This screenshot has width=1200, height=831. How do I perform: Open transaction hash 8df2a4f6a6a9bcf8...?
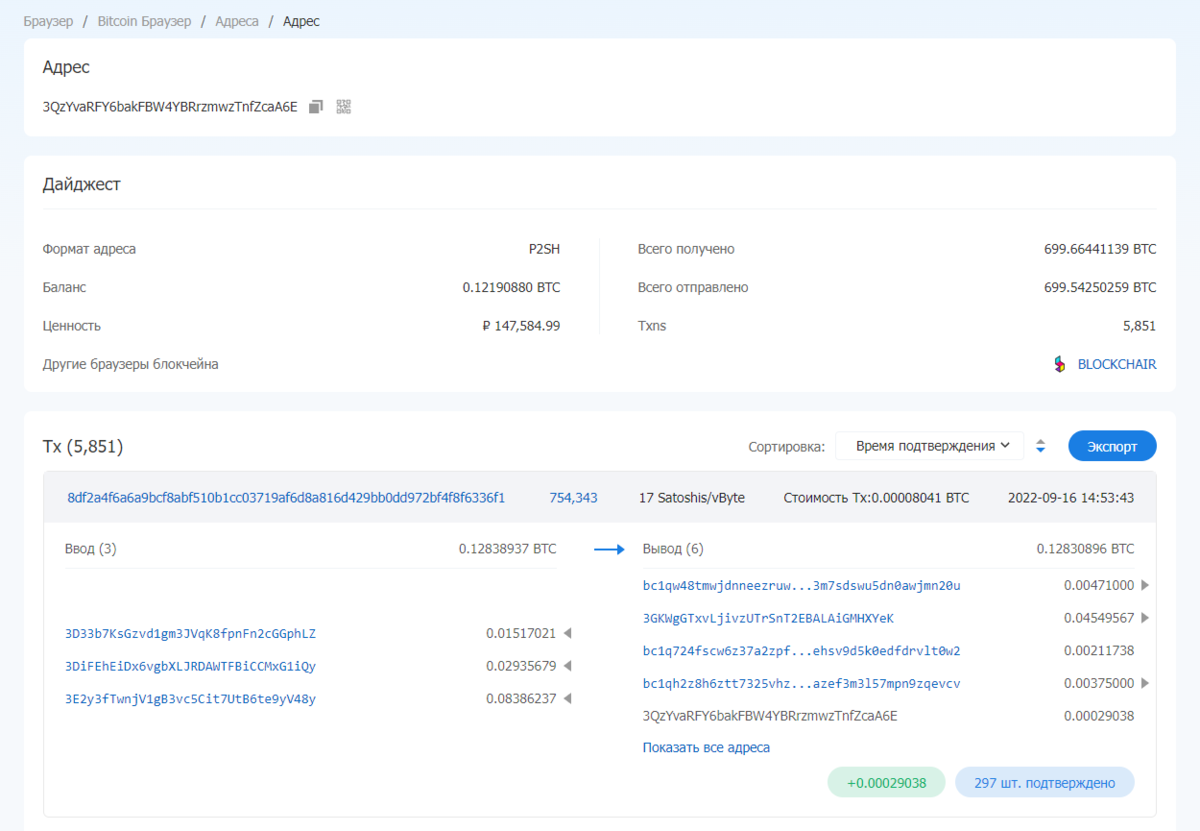[x=286, y=497]
